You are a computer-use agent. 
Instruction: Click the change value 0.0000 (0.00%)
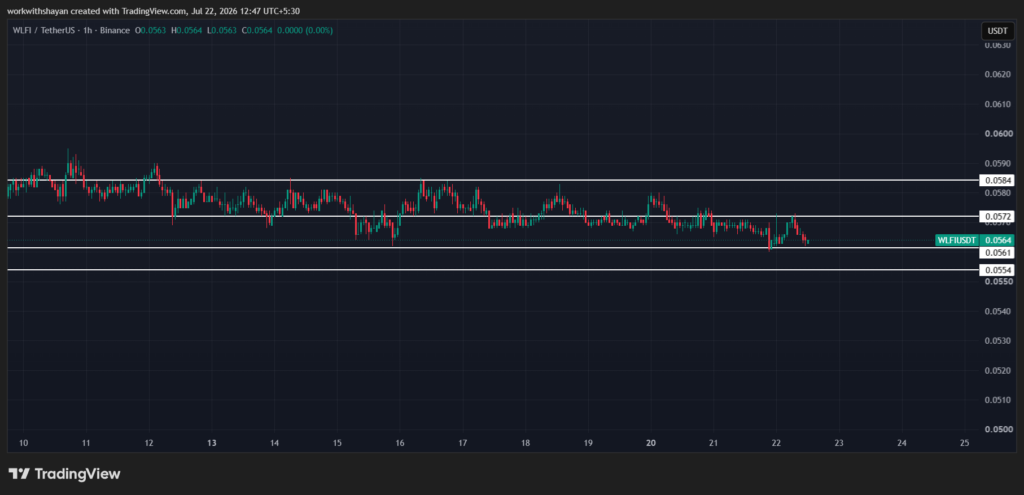(x=305, y=30)
